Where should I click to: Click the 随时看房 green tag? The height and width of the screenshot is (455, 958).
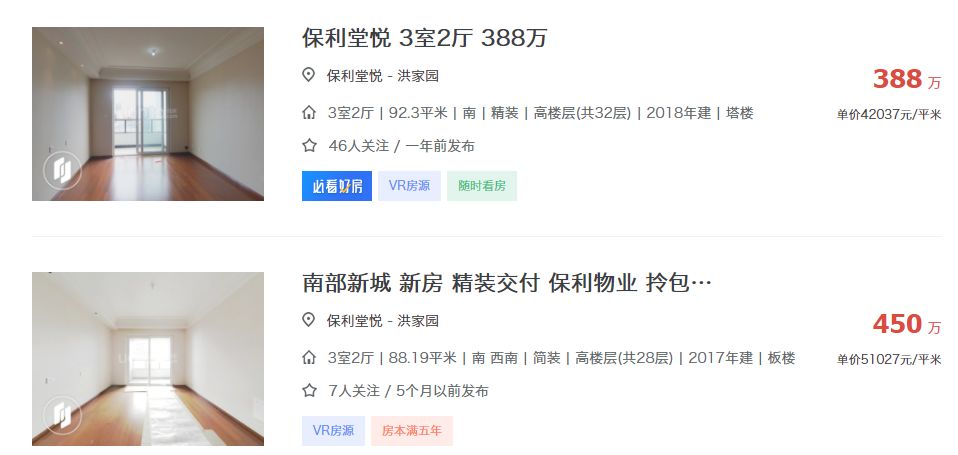482,186
